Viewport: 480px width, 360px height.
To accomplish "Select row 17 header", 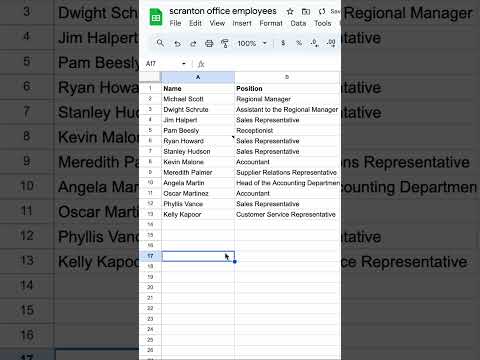I will pos(150,256).
